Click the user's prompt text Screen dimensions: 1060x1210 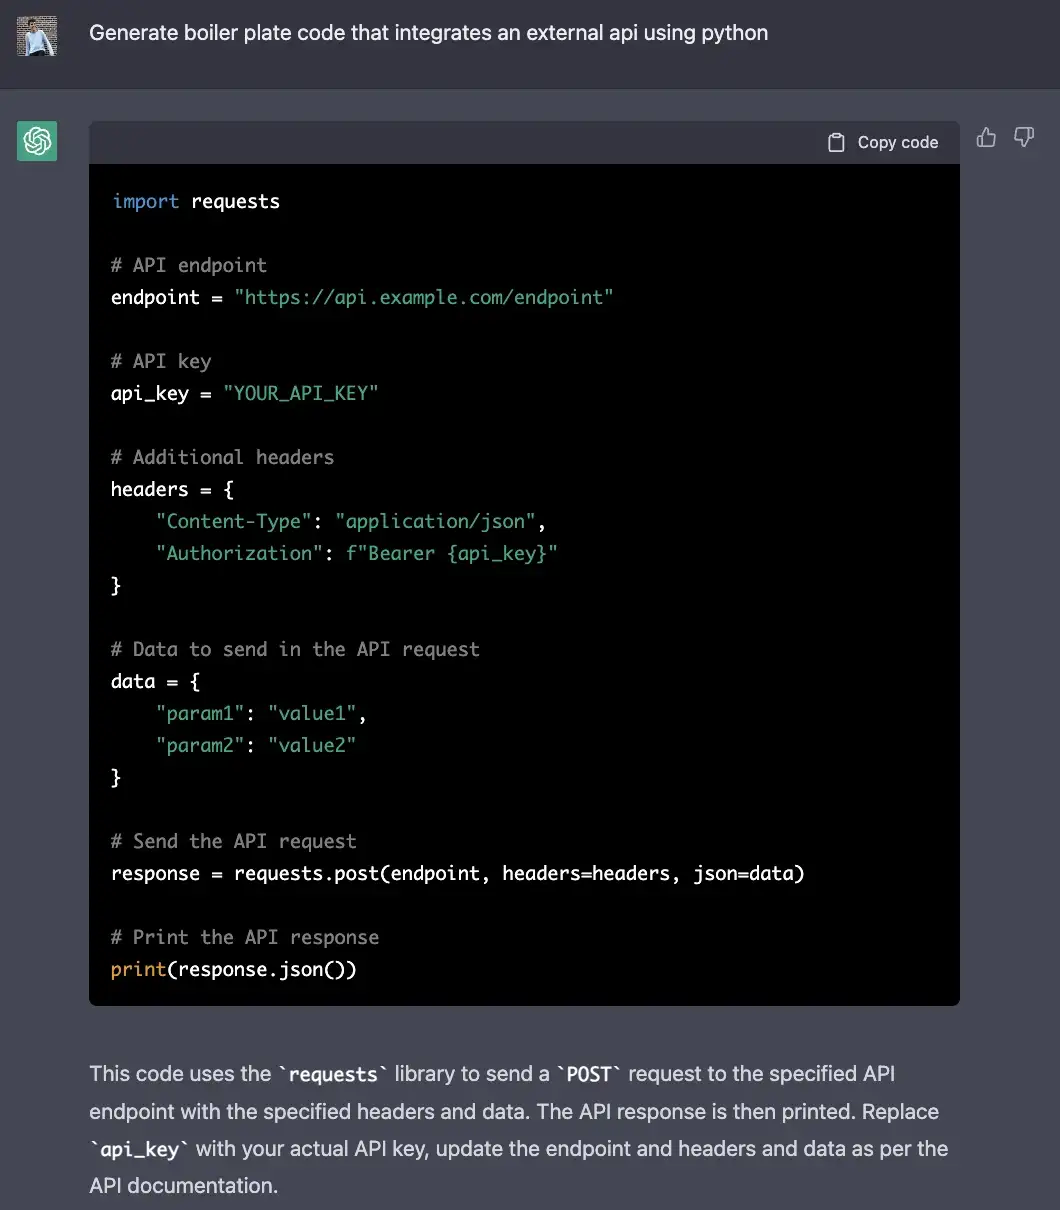click(x=428, y=33)
